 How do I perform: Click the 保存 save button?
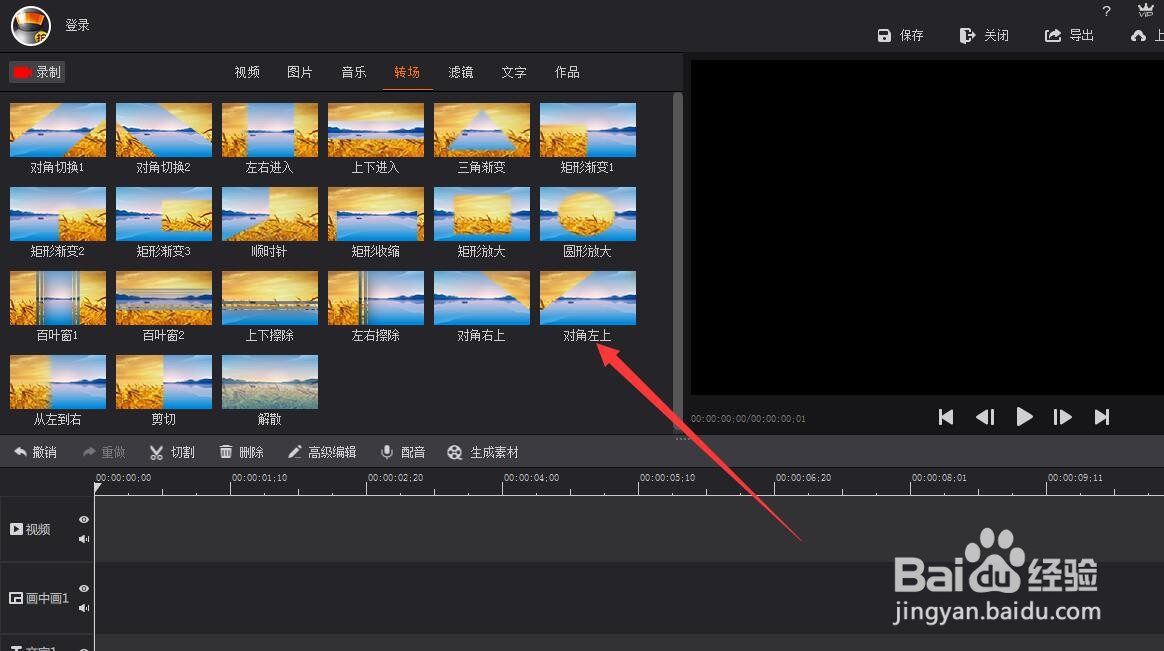click(x=900, y=35)
